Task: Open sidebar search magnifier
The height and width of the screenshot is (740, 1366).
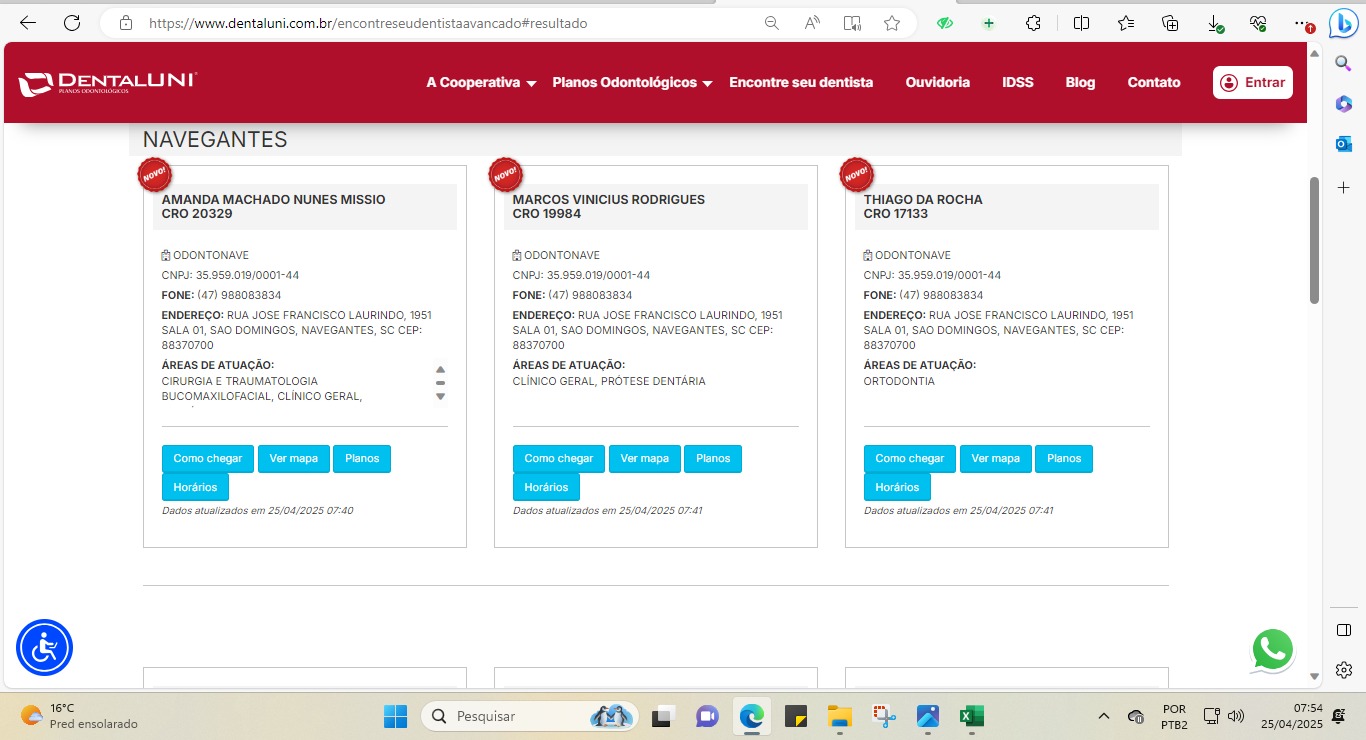Action: [x=1343, y=63]
